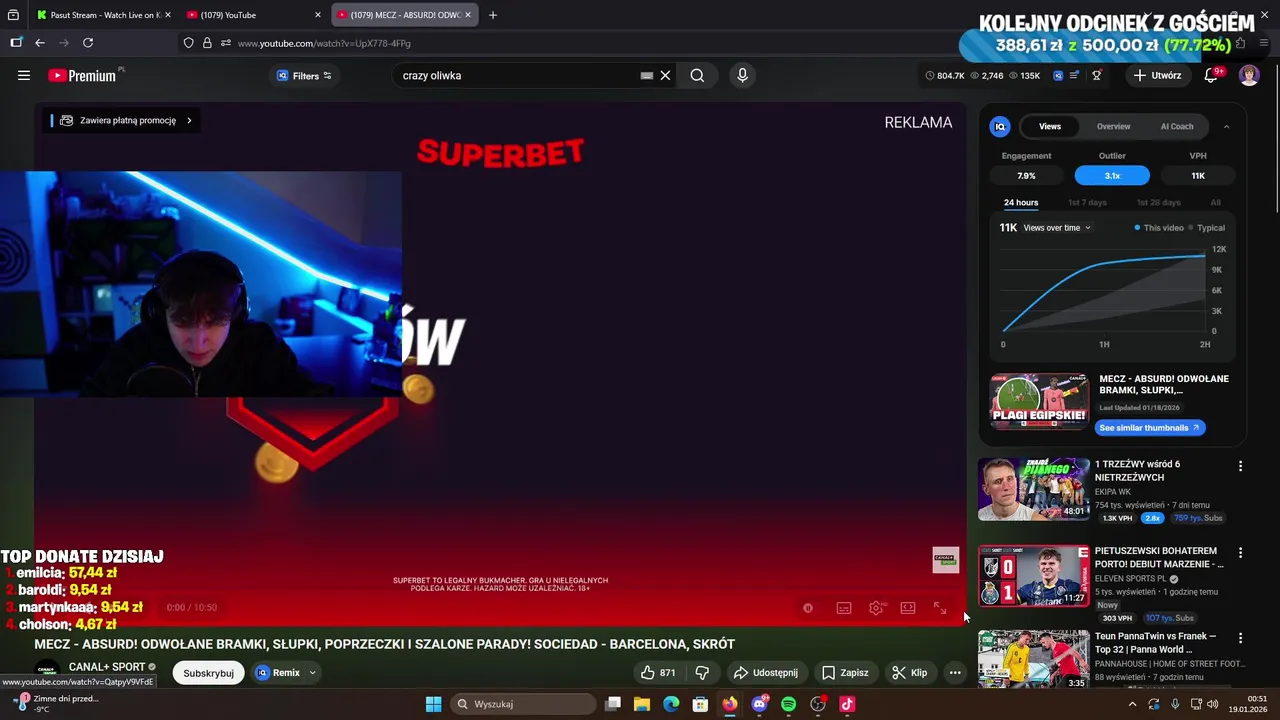Open the '1 TRZEŹWY wśród 6' video thumbnail
Image resolution: width=1280 pixels, height=720 pixels.
[x=1034, y=489]
